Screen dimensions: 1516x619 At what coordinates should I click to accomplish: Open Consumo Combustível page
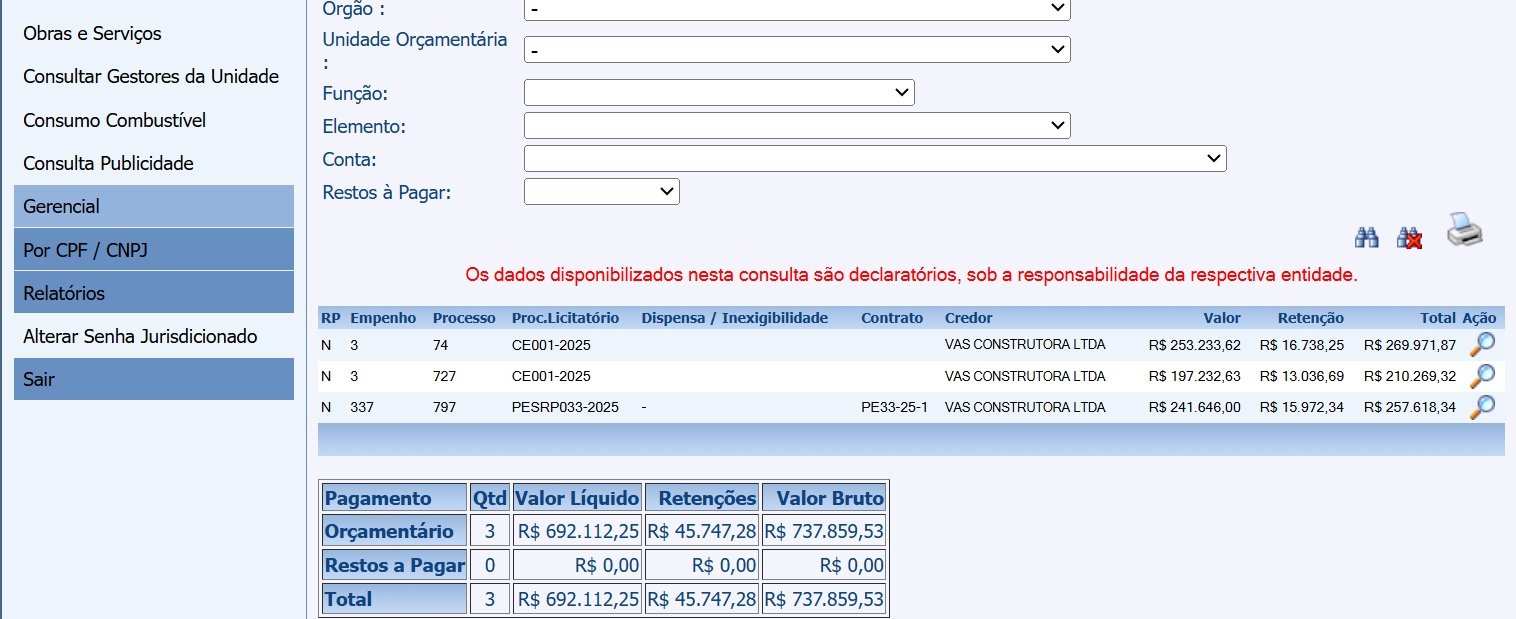point(114,120)
